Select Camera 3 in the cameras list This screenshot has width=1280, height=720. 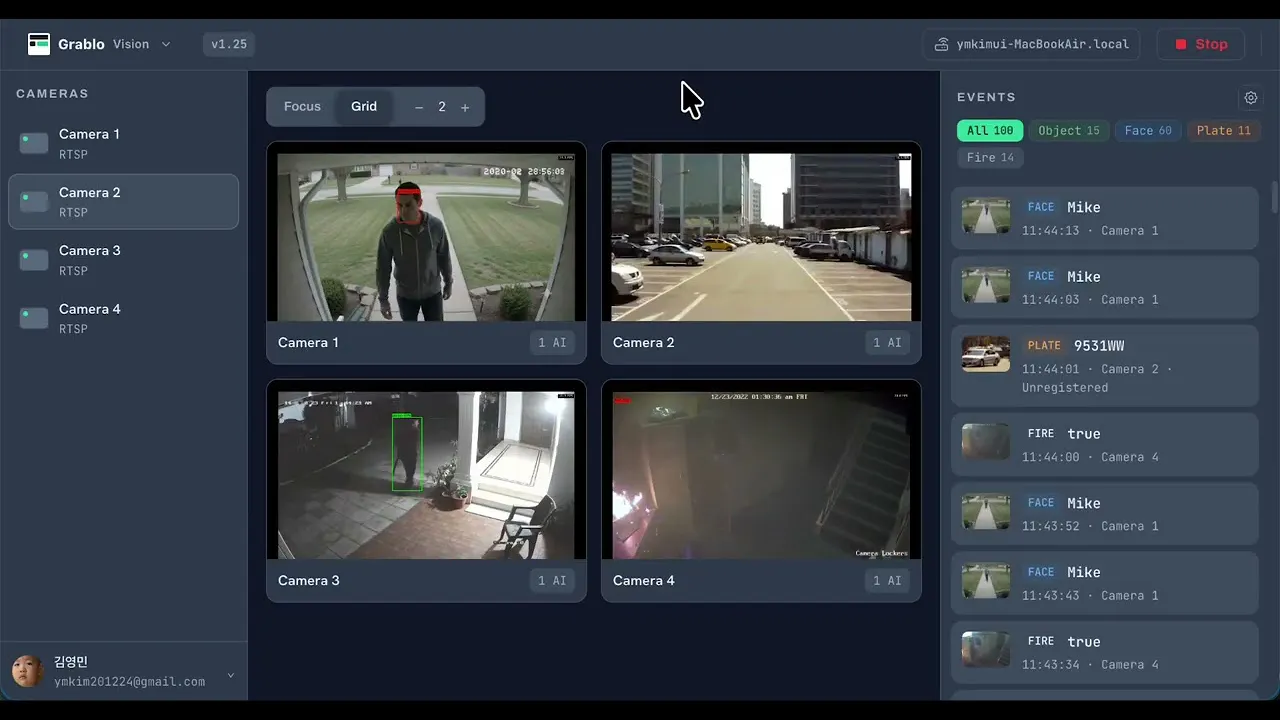(x=124, y=260)
